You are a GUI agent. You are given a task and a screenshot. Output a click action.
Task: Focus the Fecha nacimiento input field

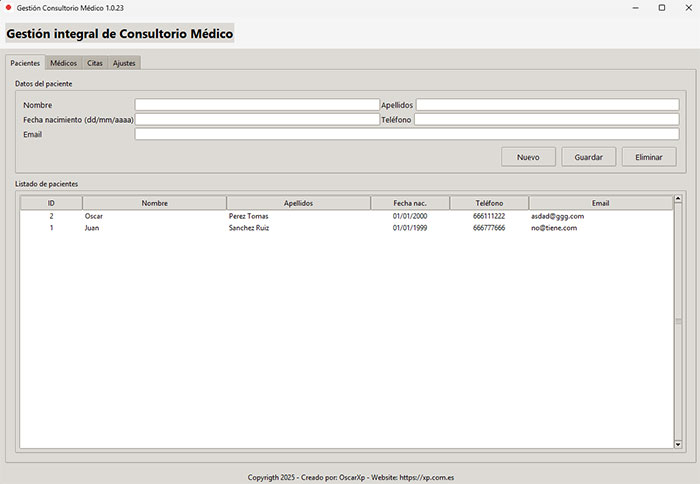coord(257,119)
